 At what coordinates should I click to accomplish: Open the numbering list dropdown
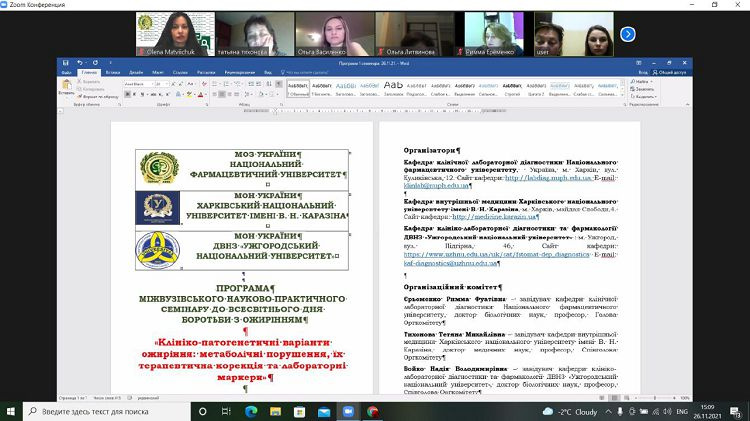232,84
